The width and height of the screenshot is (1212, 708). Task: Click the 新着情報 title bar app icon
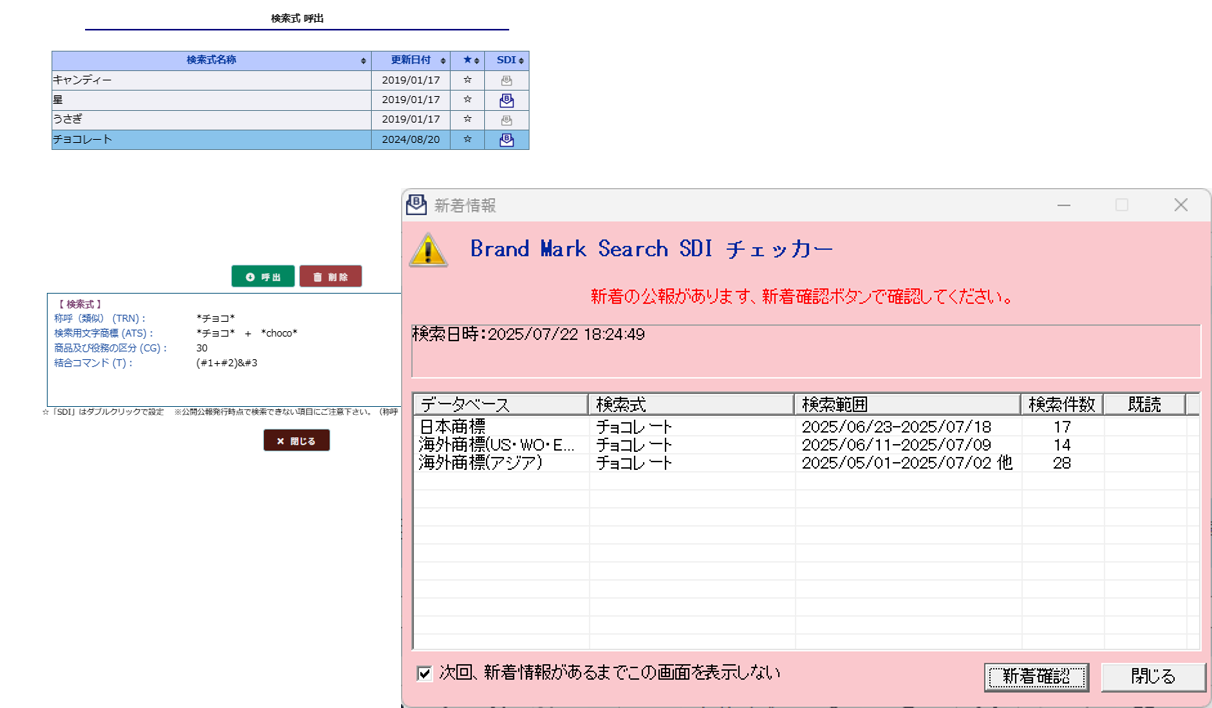[x=416, y=205]
